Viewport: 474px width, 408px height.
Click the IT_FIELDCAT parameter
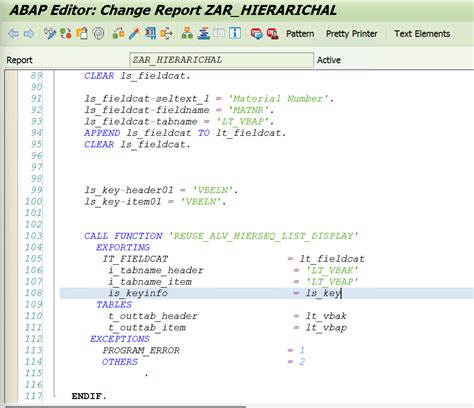pyautogui.click(x=135, y=259)
